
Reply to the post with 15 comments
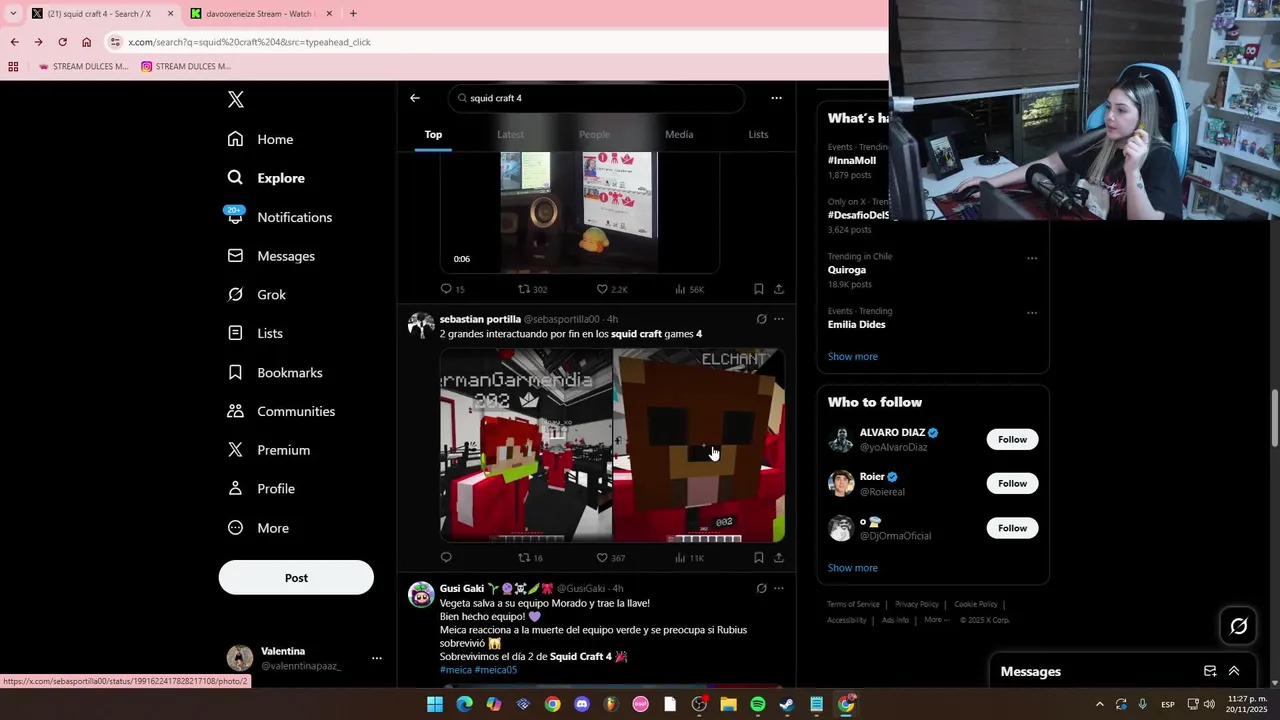point(452,289)
